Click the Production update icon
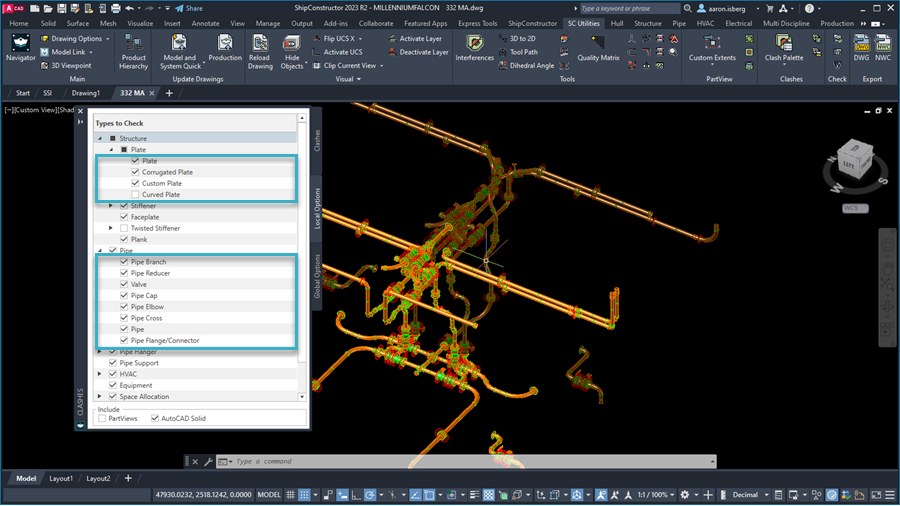Viewport: 900px width, 506px height. tap(225, 48)
